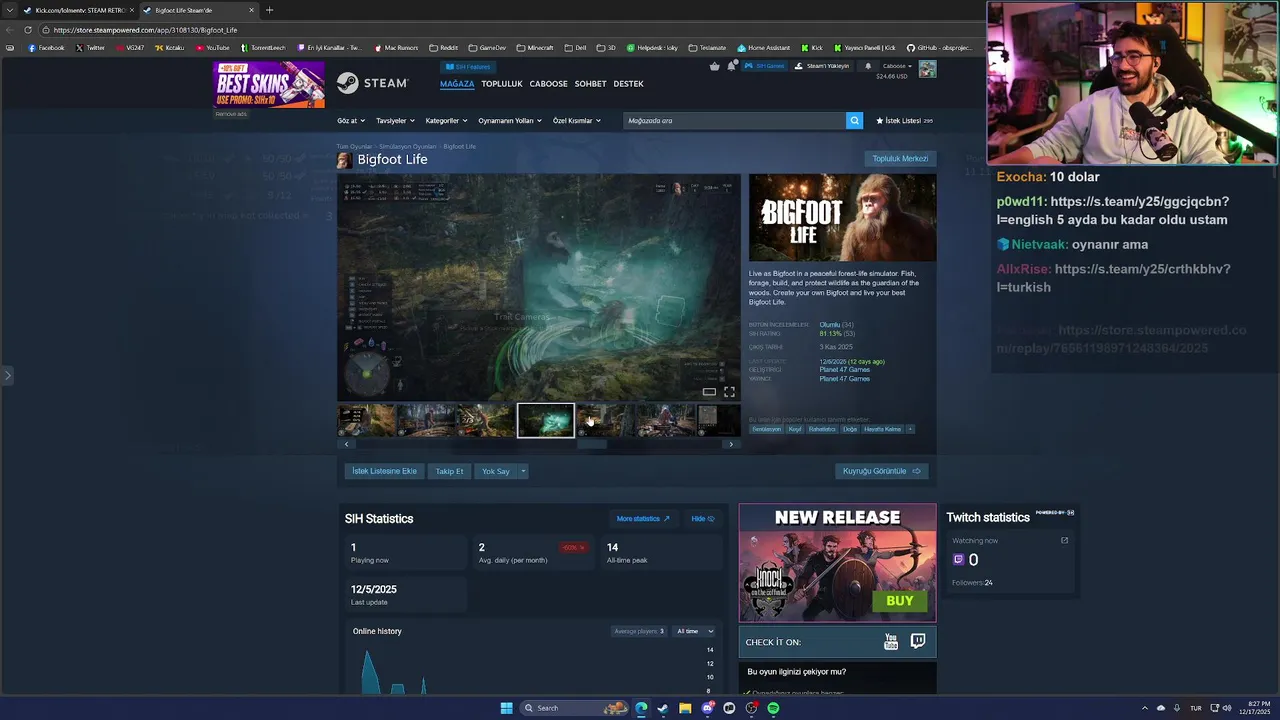Select the highlighted teal screenshot thumbnail
Viewport: 1280px width, 720px height.
pyautogui.click(x=546, y=420)
